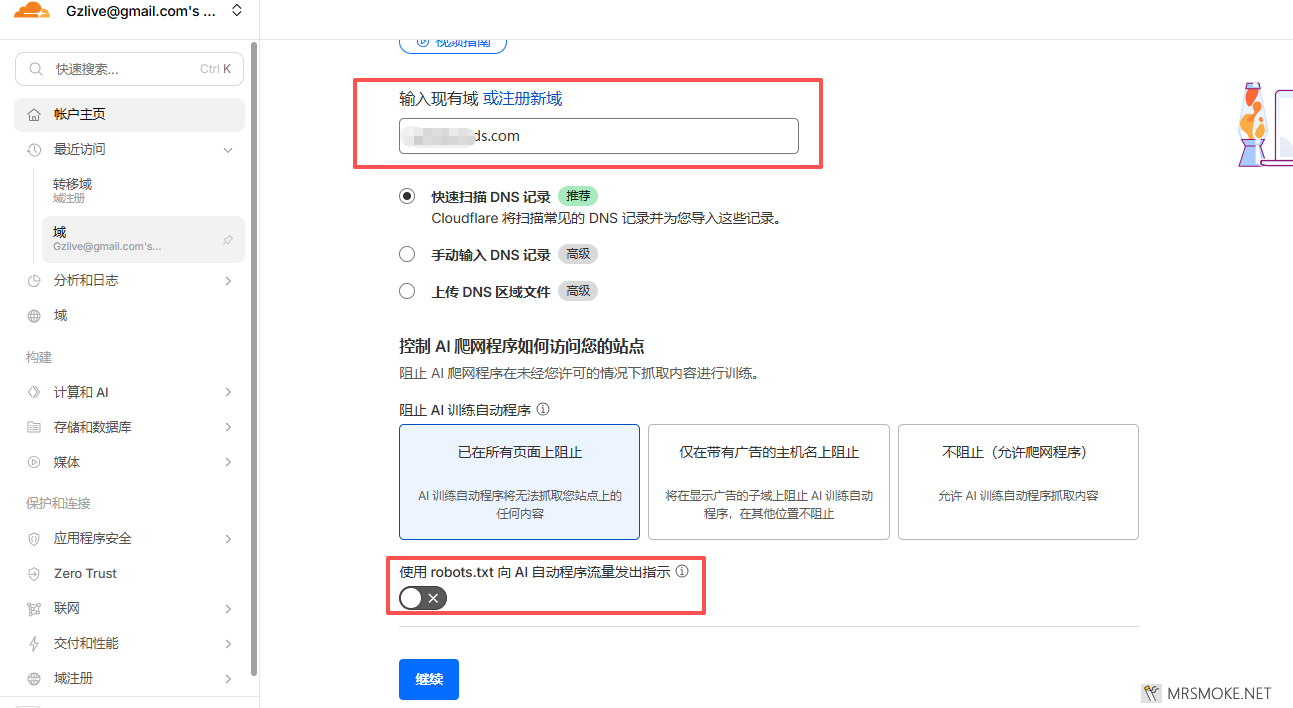
Task: Click the 或注册新域 link
Action: [522, 98]
